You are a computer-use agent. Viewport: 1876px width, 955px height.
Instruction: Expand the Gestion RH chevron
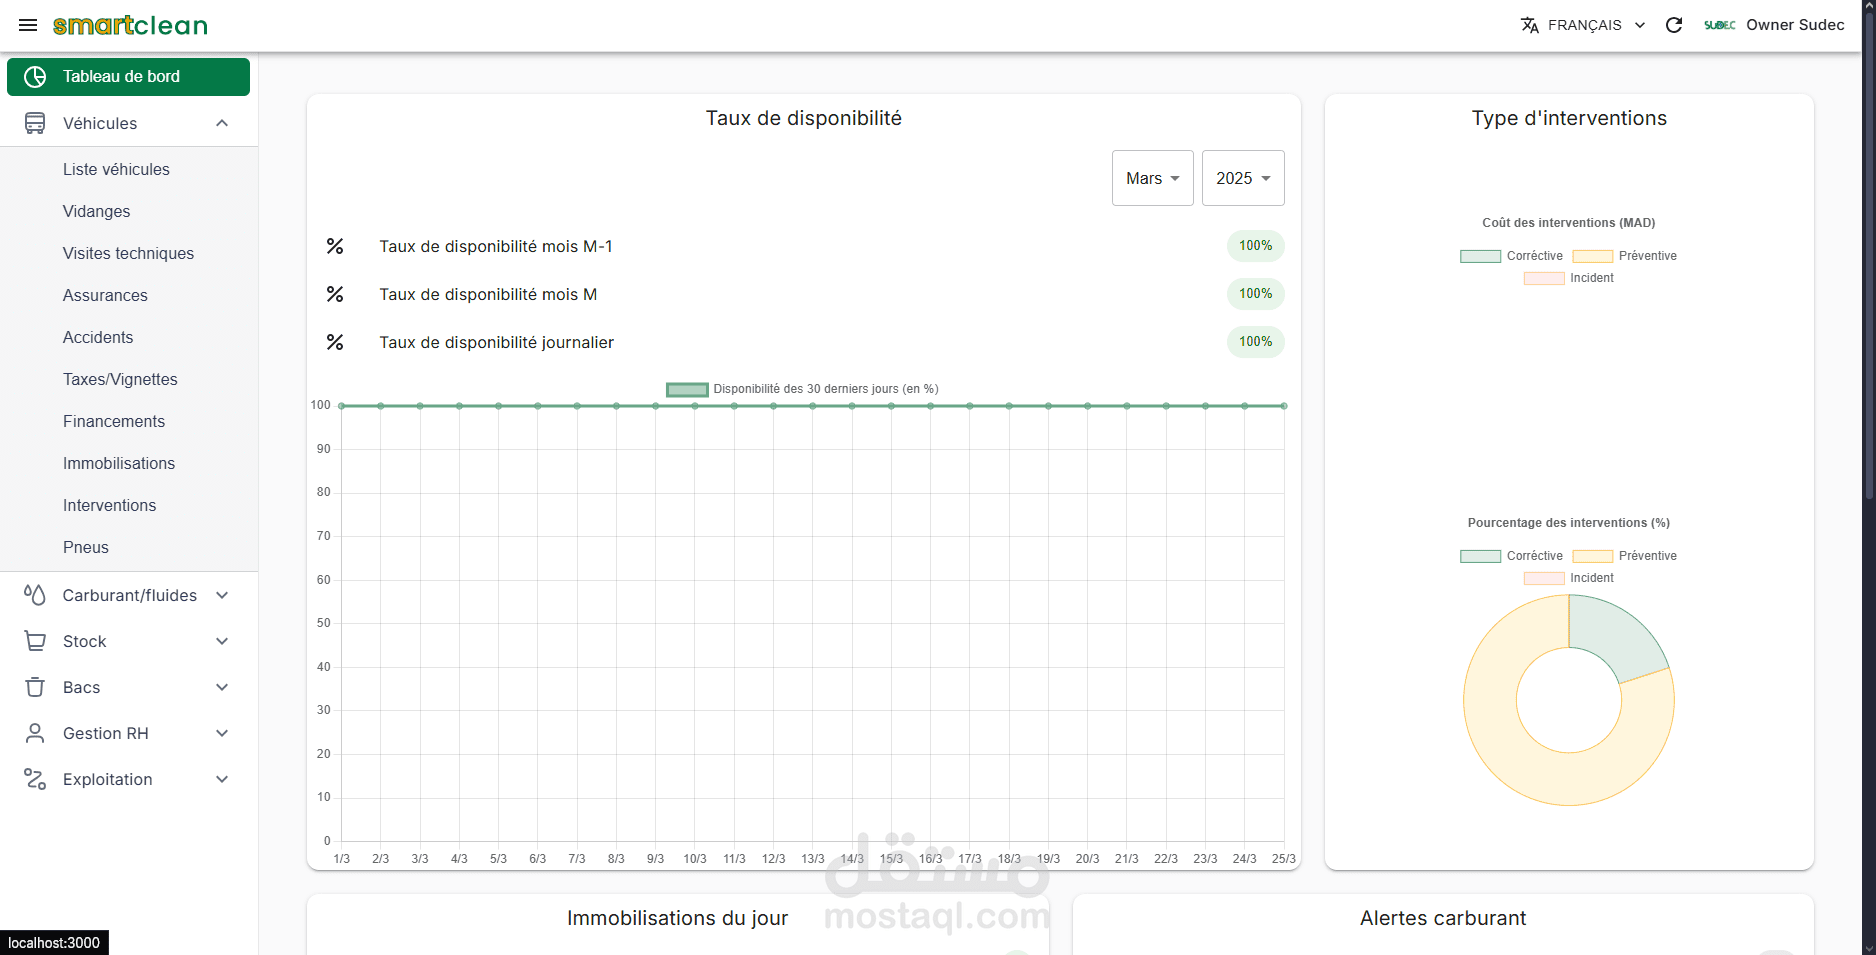(222, 733)
